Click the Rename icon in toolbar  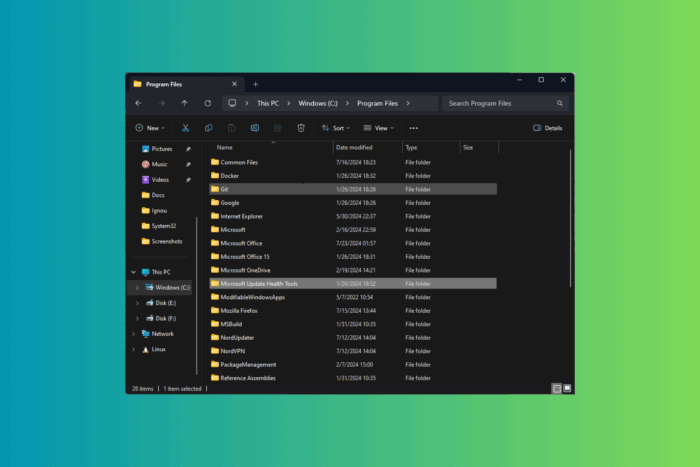tap(255, 128)
